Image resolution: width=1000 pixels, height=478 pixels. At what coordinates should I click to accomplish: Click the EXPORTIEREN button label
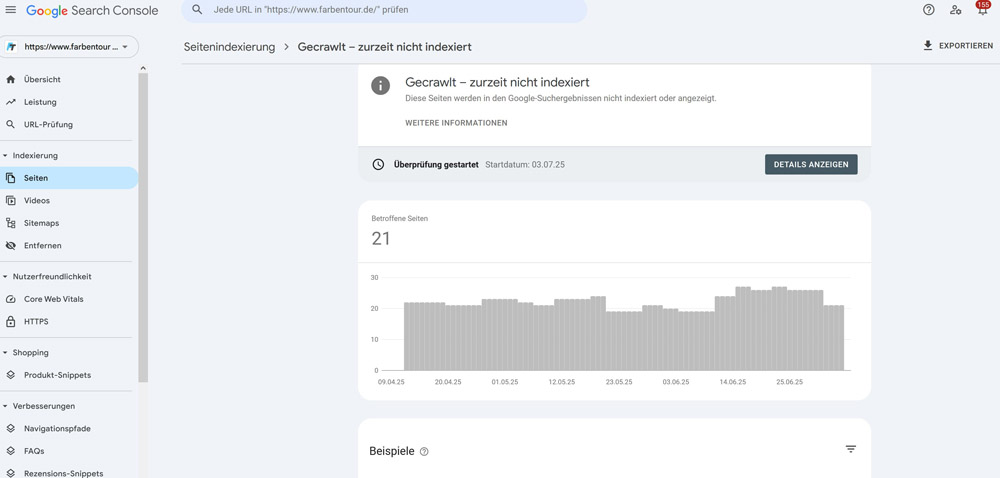[966, 46]
